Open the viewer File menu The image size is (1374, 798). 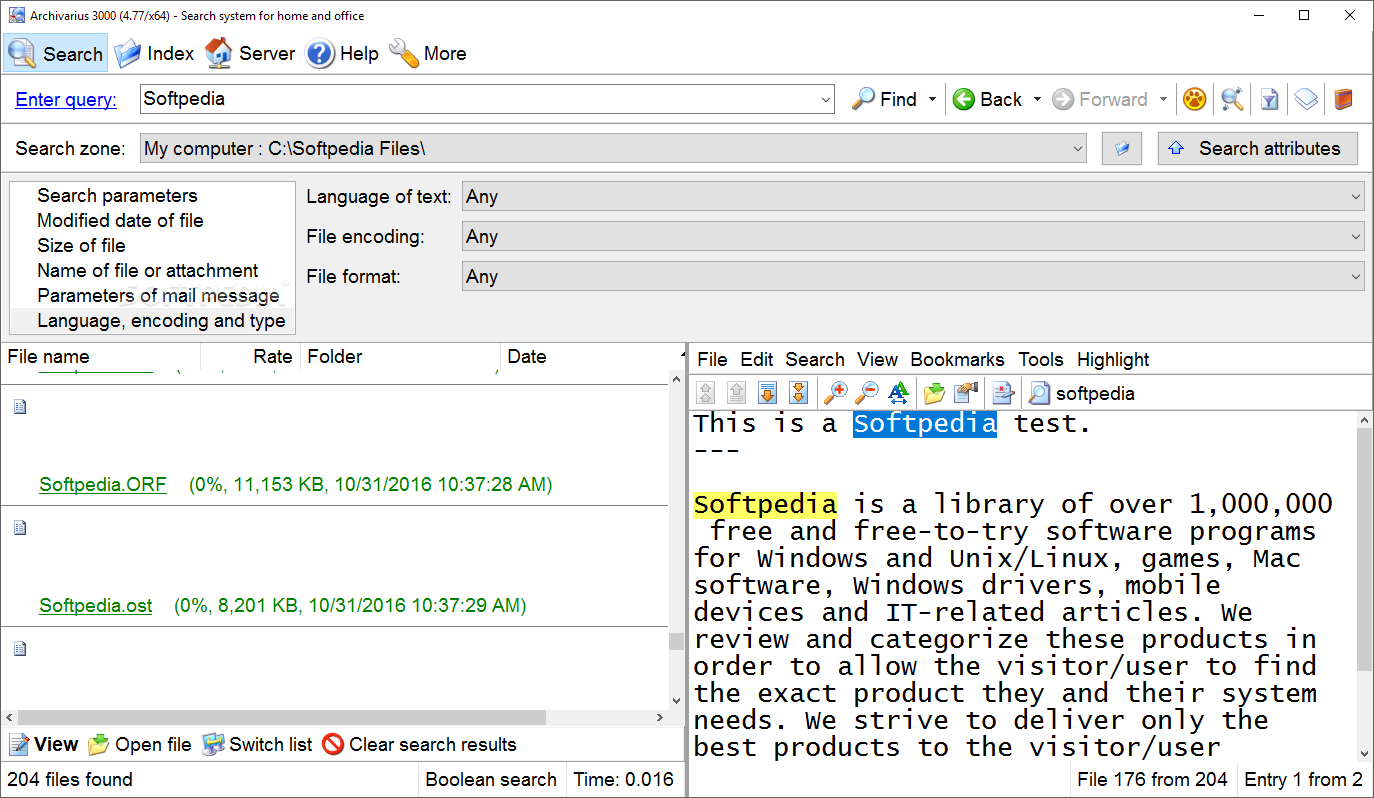coord(712,360)
